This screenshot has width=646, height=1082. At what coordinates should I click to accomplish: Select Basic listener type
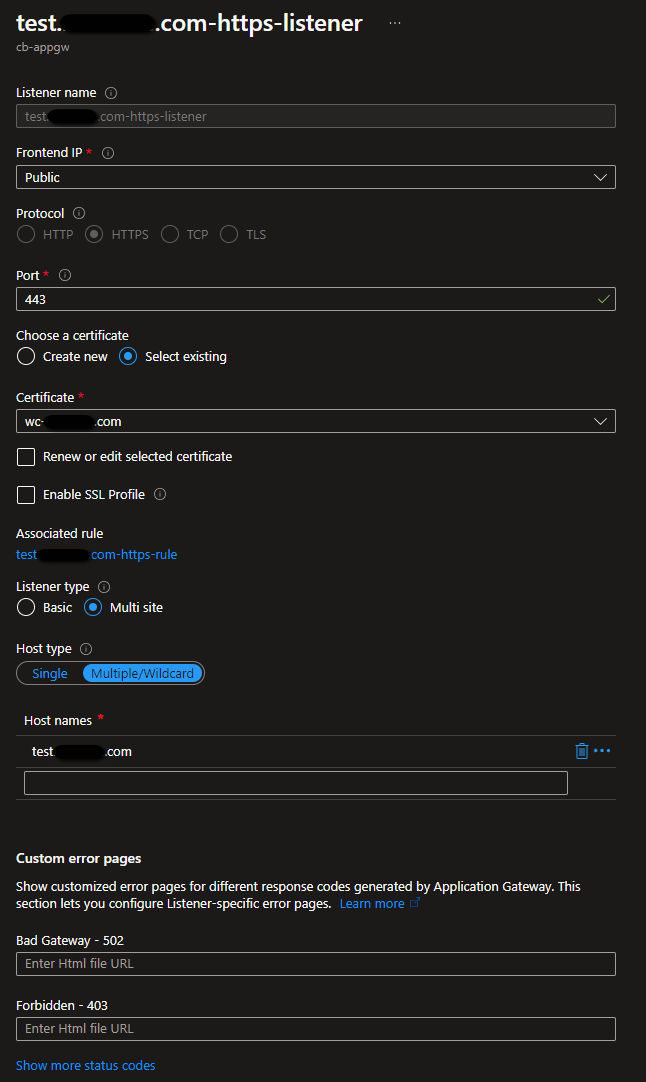[26, 608]
